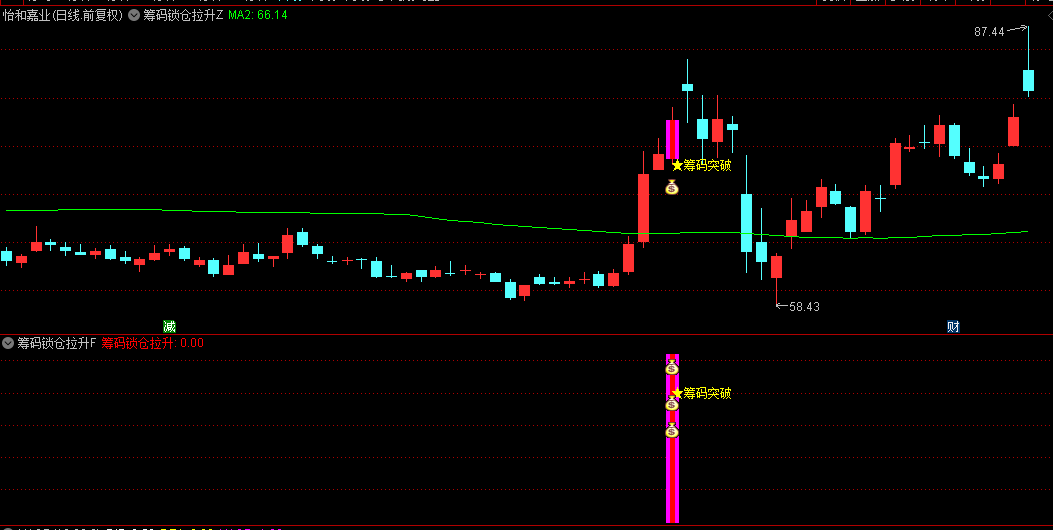Click the 87.44 high price label
This screenshot has width=1053, height=530.
coord(989,32)
